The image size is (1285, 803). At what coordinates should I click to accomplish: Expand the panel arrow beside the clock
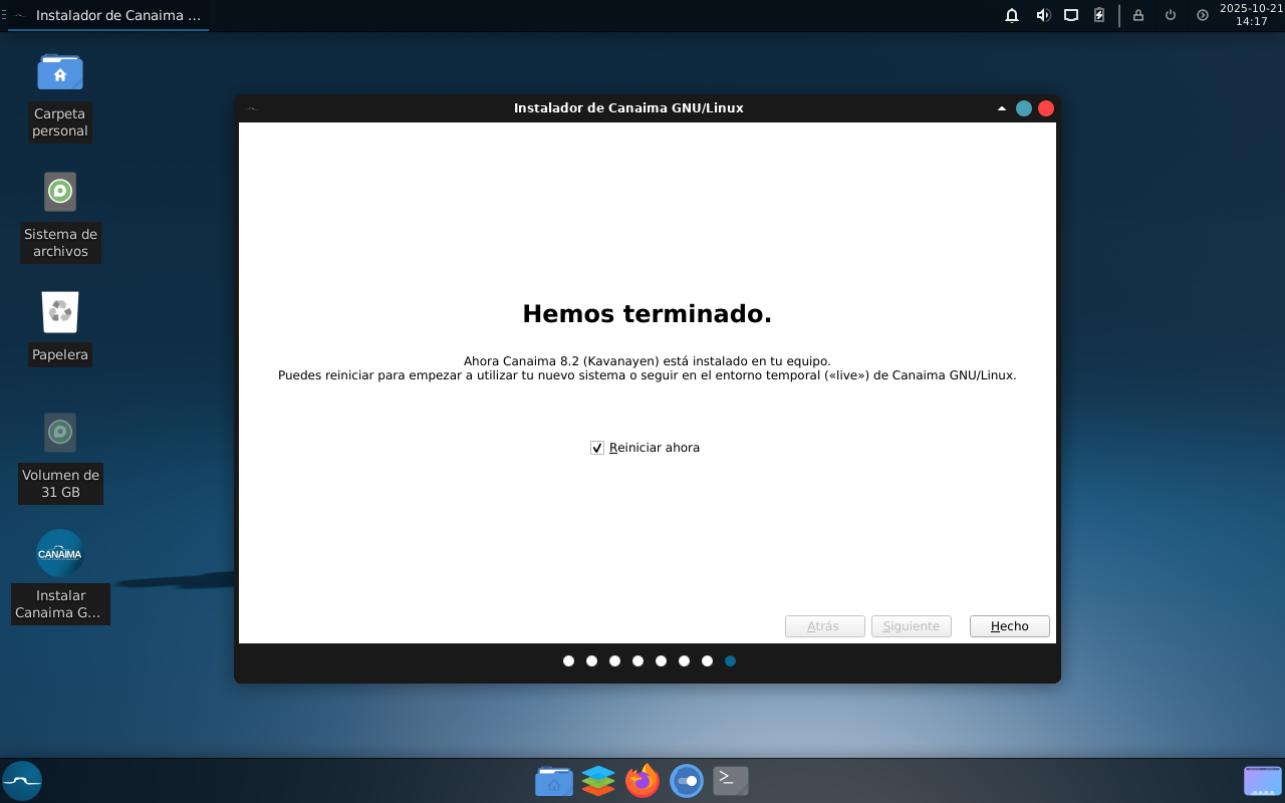[x=1202, y=15]
